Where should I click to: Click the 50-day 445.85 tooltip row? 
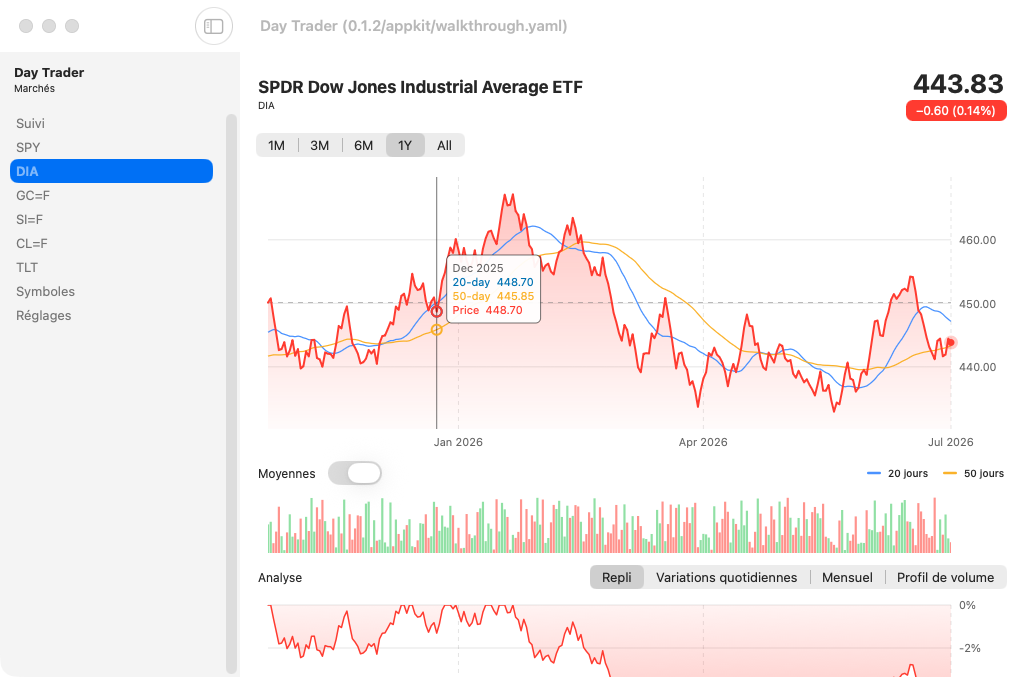pyautogui.click(x=493, y=296)
